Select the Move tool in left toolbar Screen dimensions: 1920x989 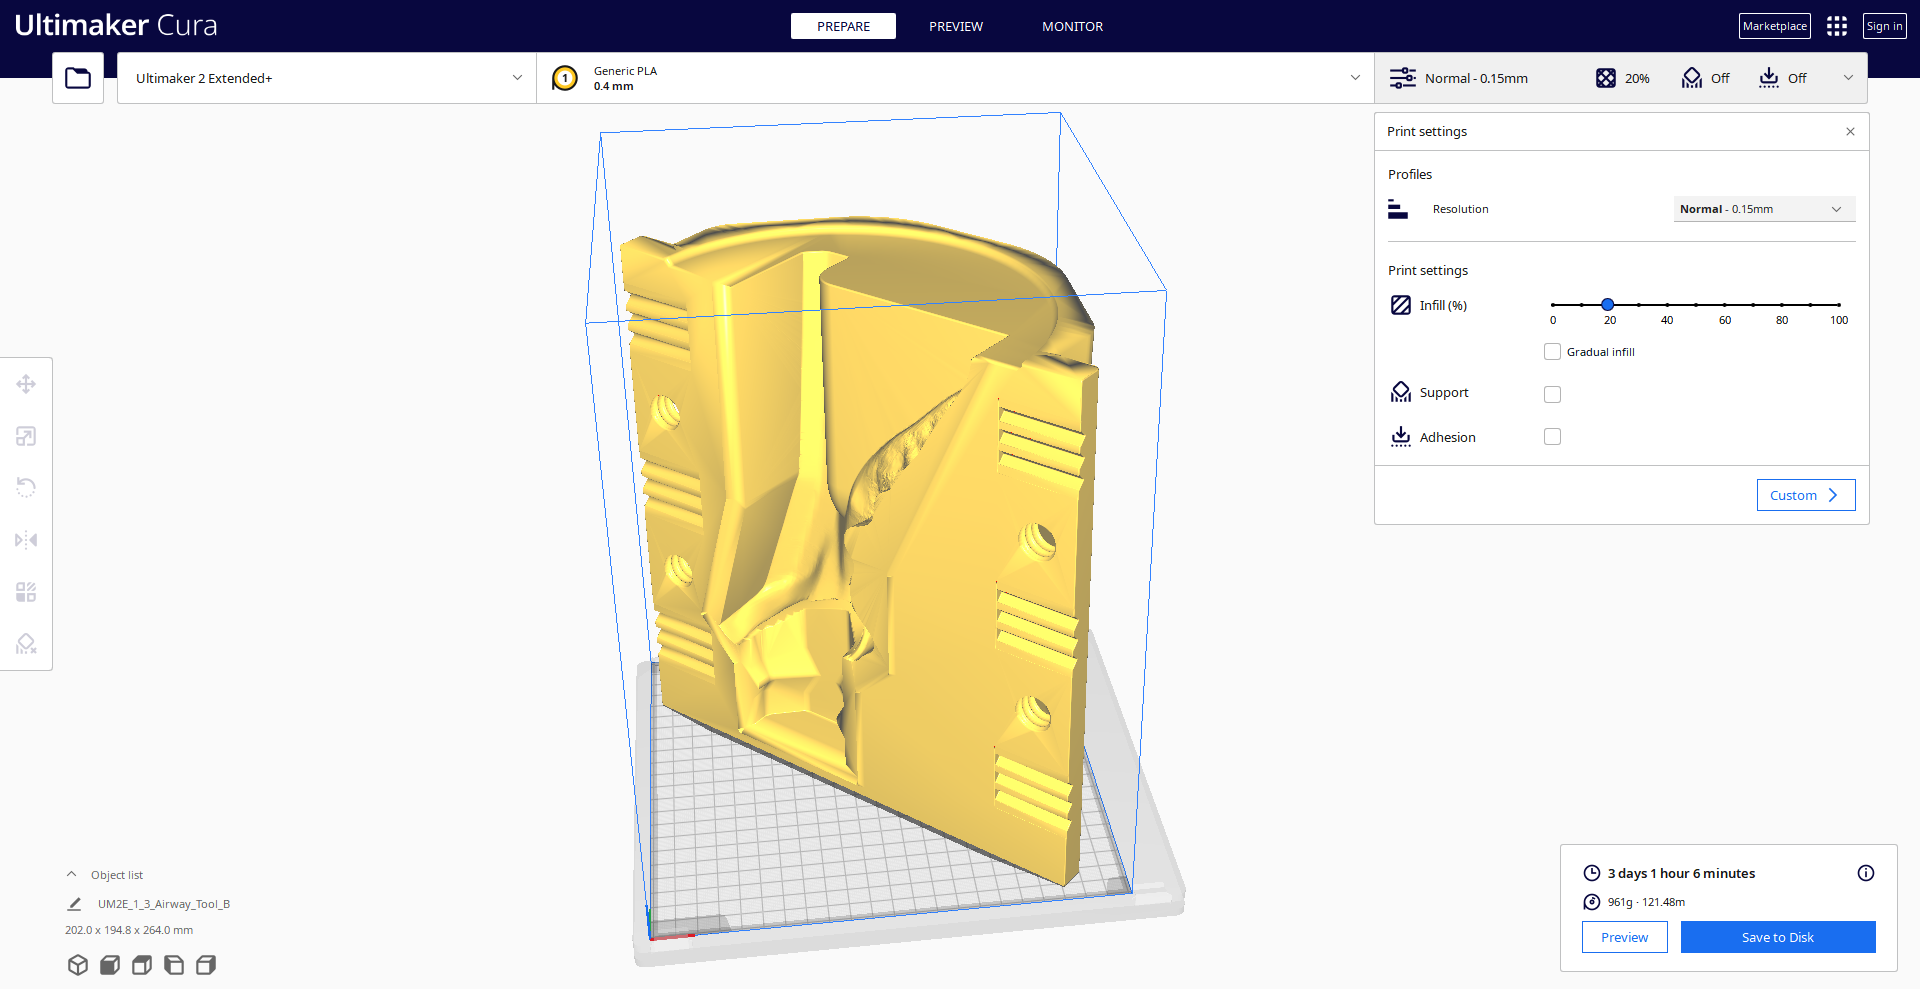(26, 384)
